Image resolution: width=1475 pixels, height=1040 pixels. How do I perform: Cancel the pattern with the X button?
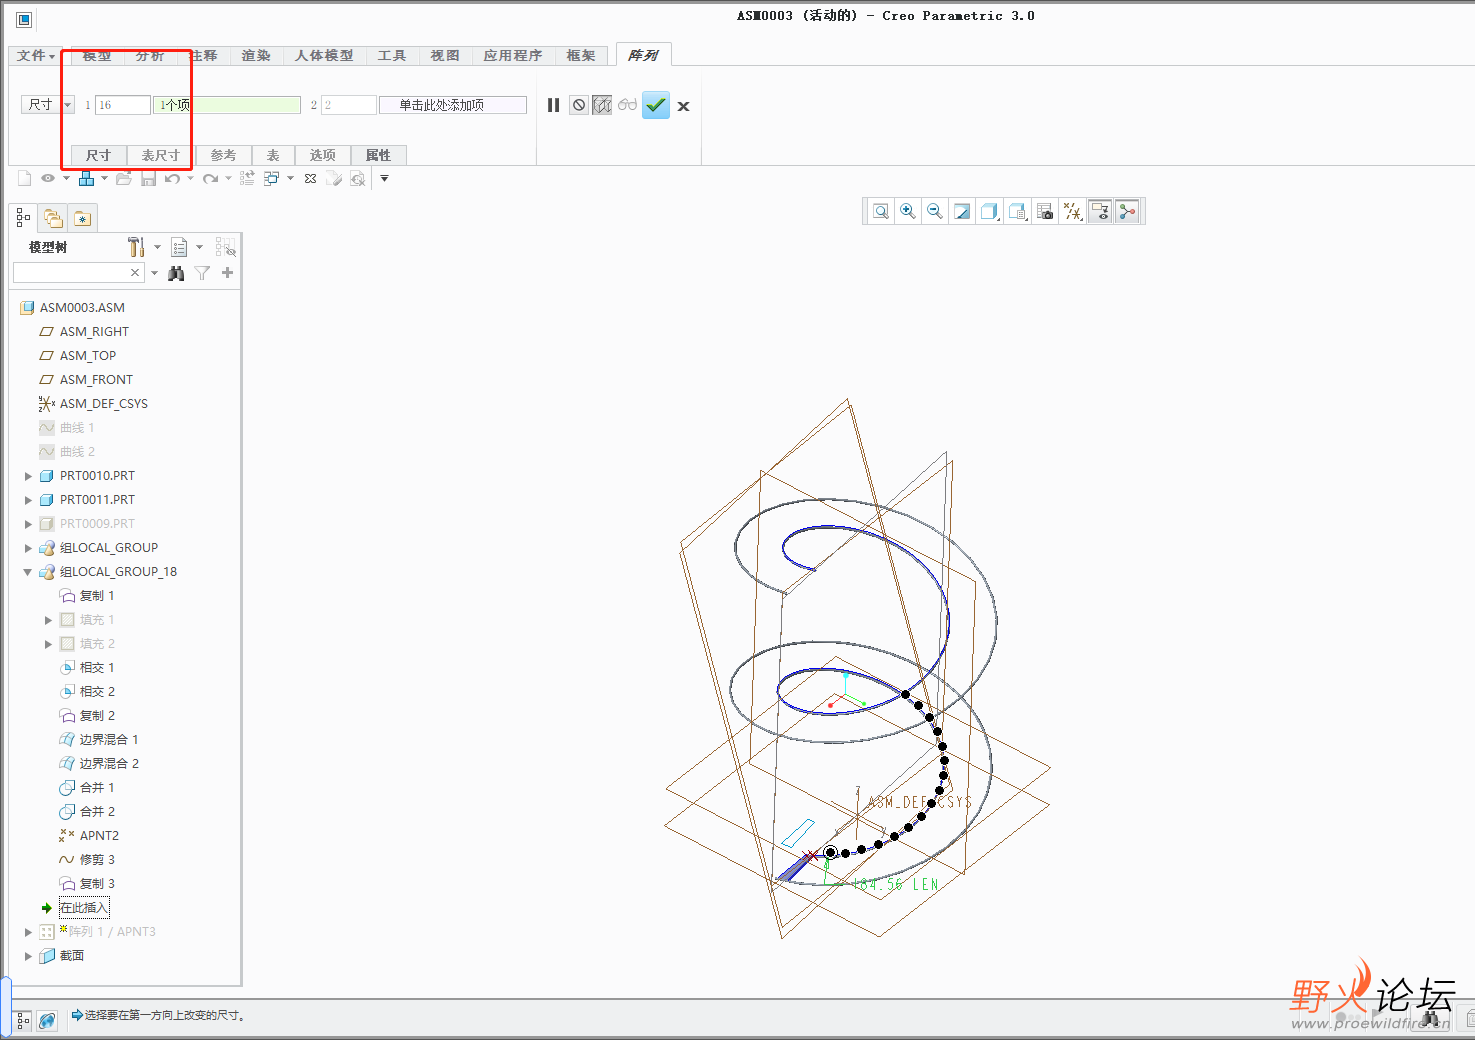tap(683, 106)
